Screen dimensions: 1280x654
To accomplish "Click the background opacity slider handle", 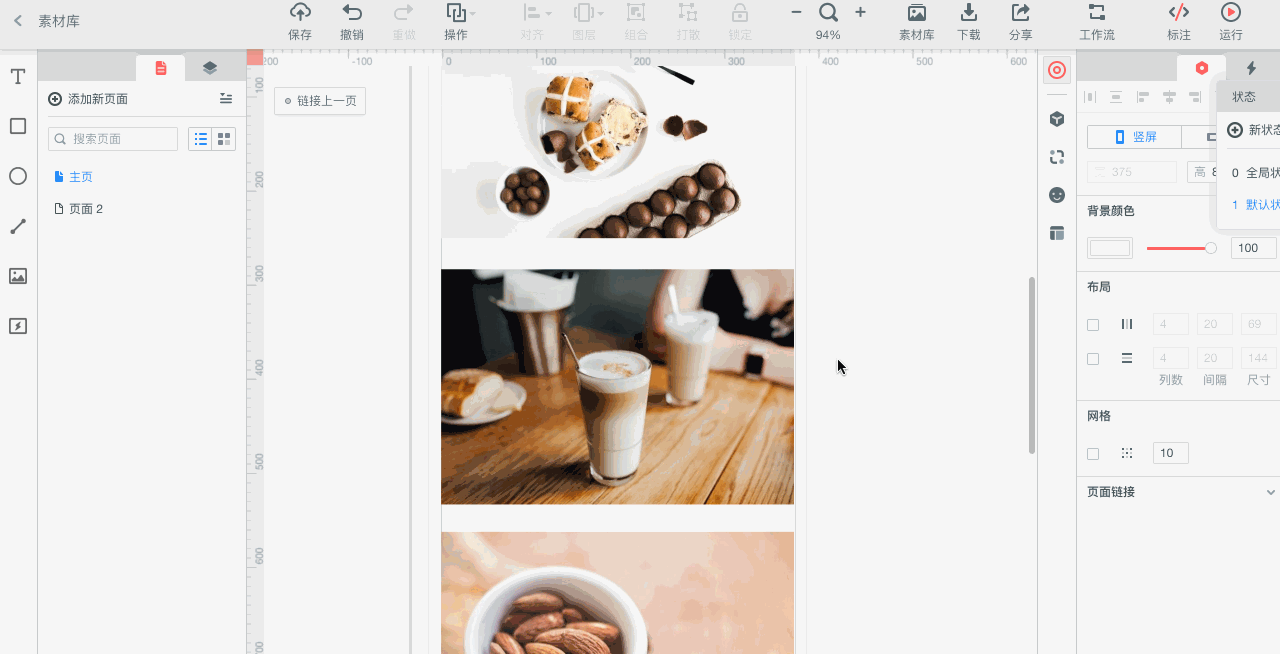I will pyautogui.click(x=1211, y=248).
